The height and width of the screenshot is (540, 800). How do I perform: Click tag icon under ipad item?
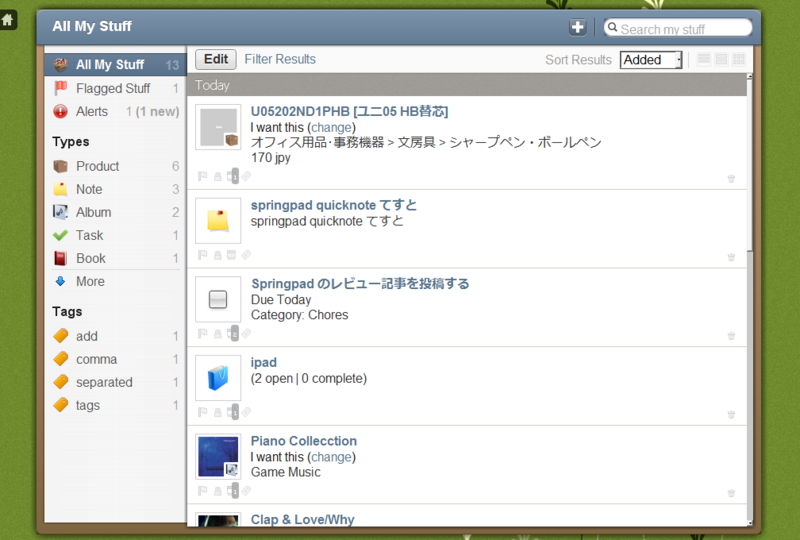[246, 412]
